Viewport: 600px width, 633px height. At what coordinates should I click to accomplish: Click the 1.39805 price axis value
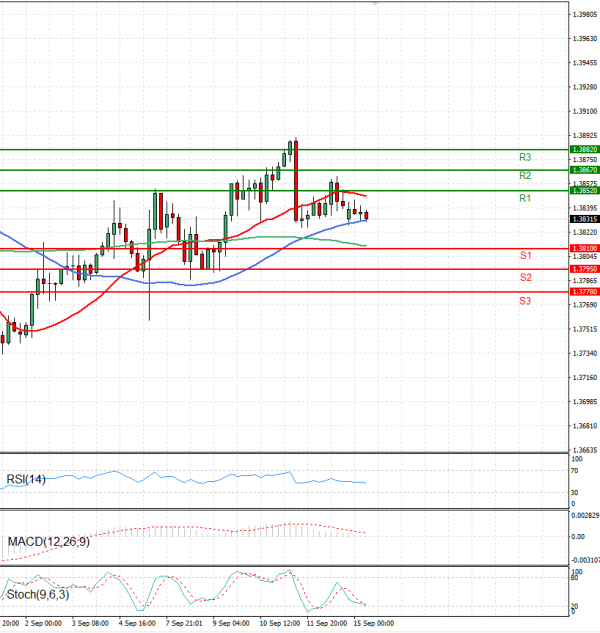pos(585,15)
